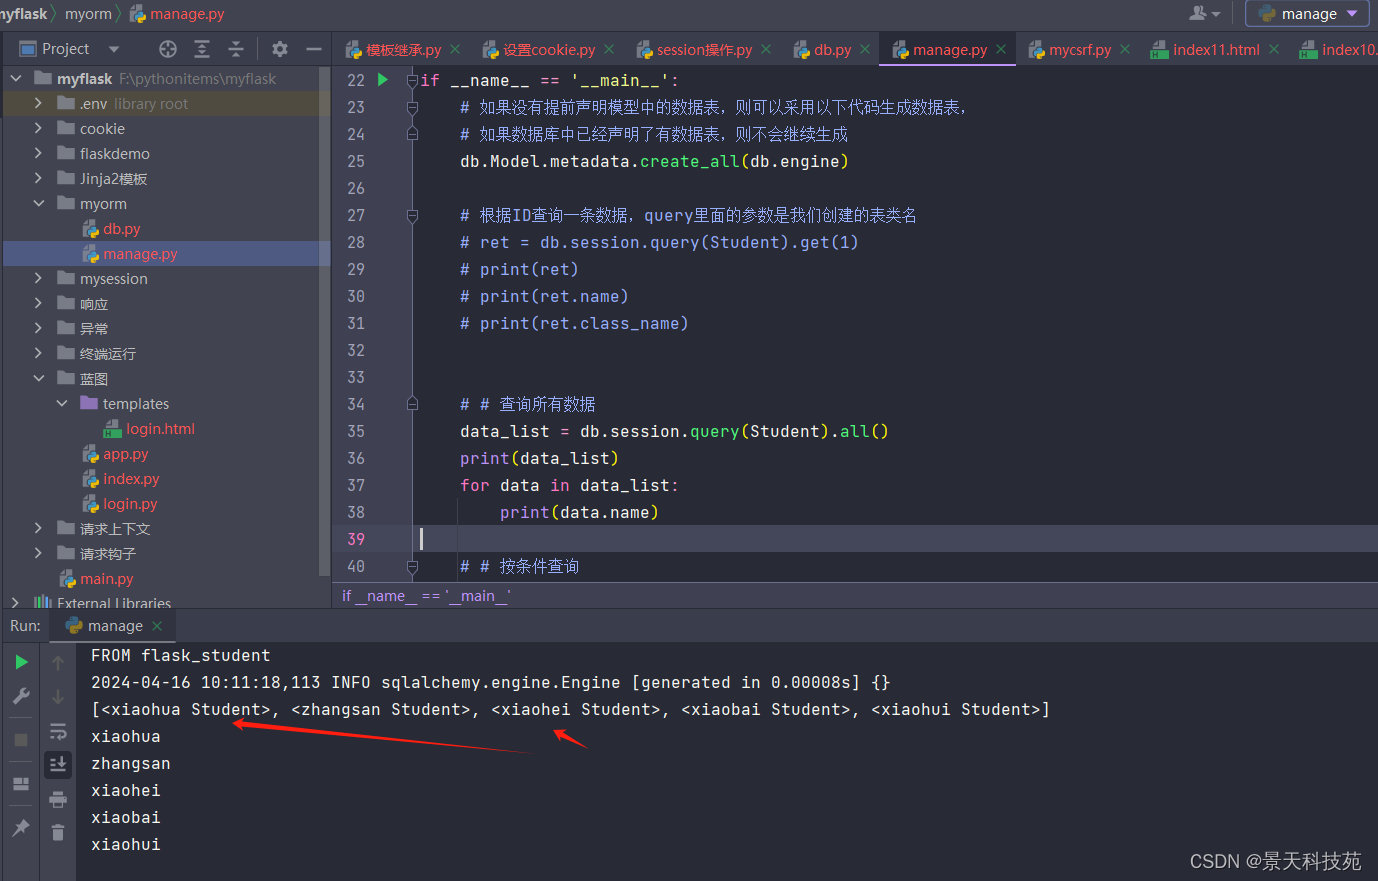This screenshot has width=1378, height=881.
Task: Open login.html in the project tree
Action: (160, 428)
